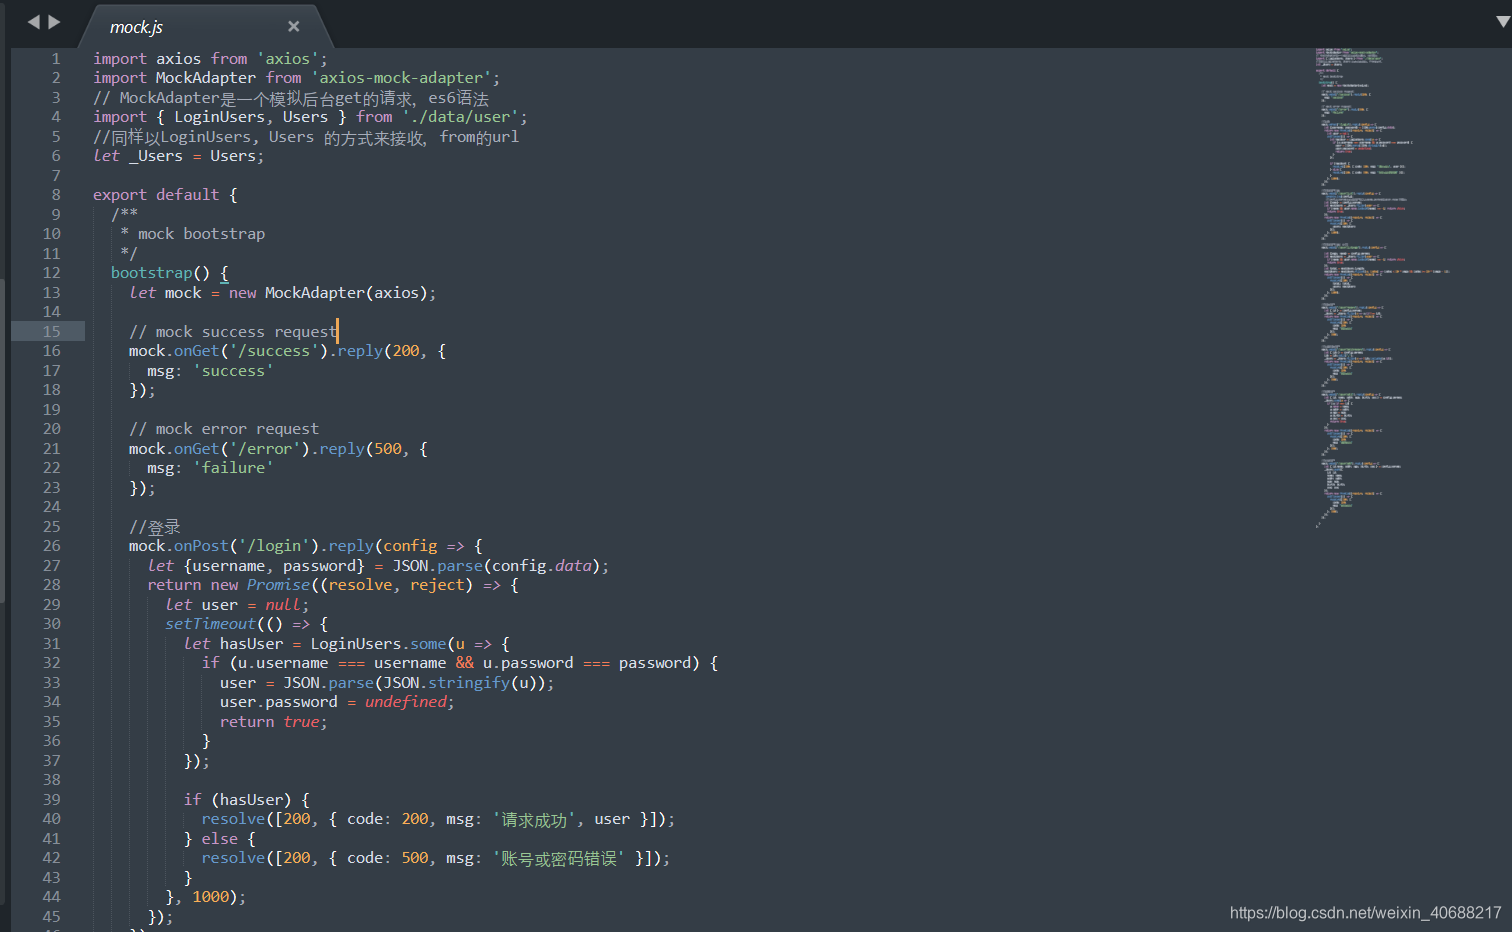Open the CSDN blog link watermark

tap(1363, 912)
